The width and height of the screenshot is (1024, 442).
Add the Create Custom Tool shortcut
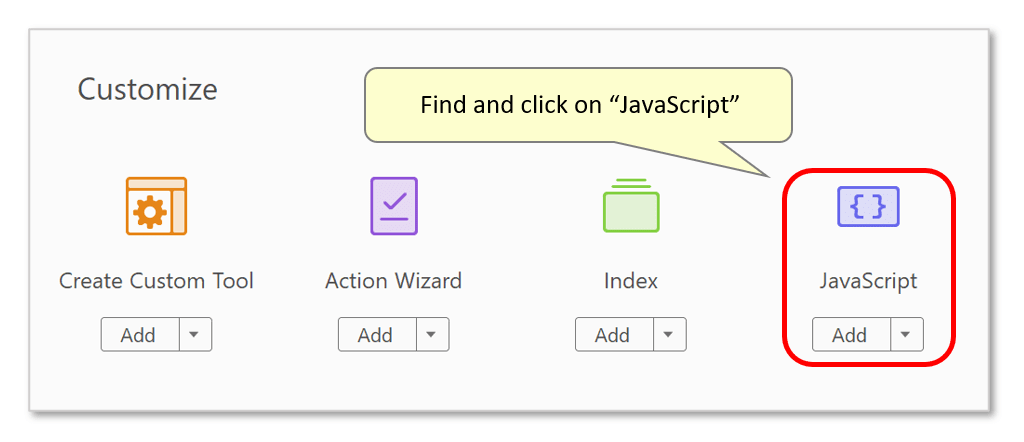coord(139,335)
